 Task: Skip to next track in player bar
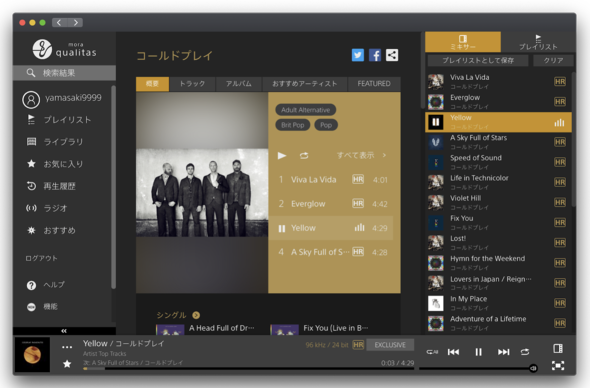[x=503, y=352]
